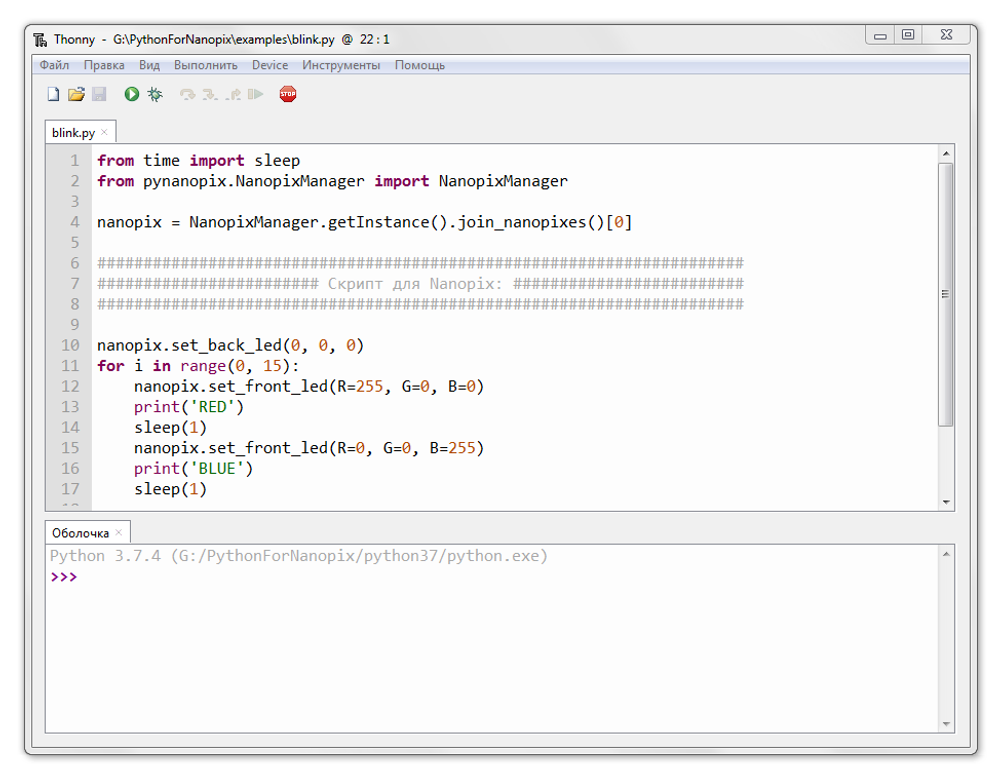Screen dimensions: 1000x777
Task: Expand the Вид menu
Action: point(149,65)
